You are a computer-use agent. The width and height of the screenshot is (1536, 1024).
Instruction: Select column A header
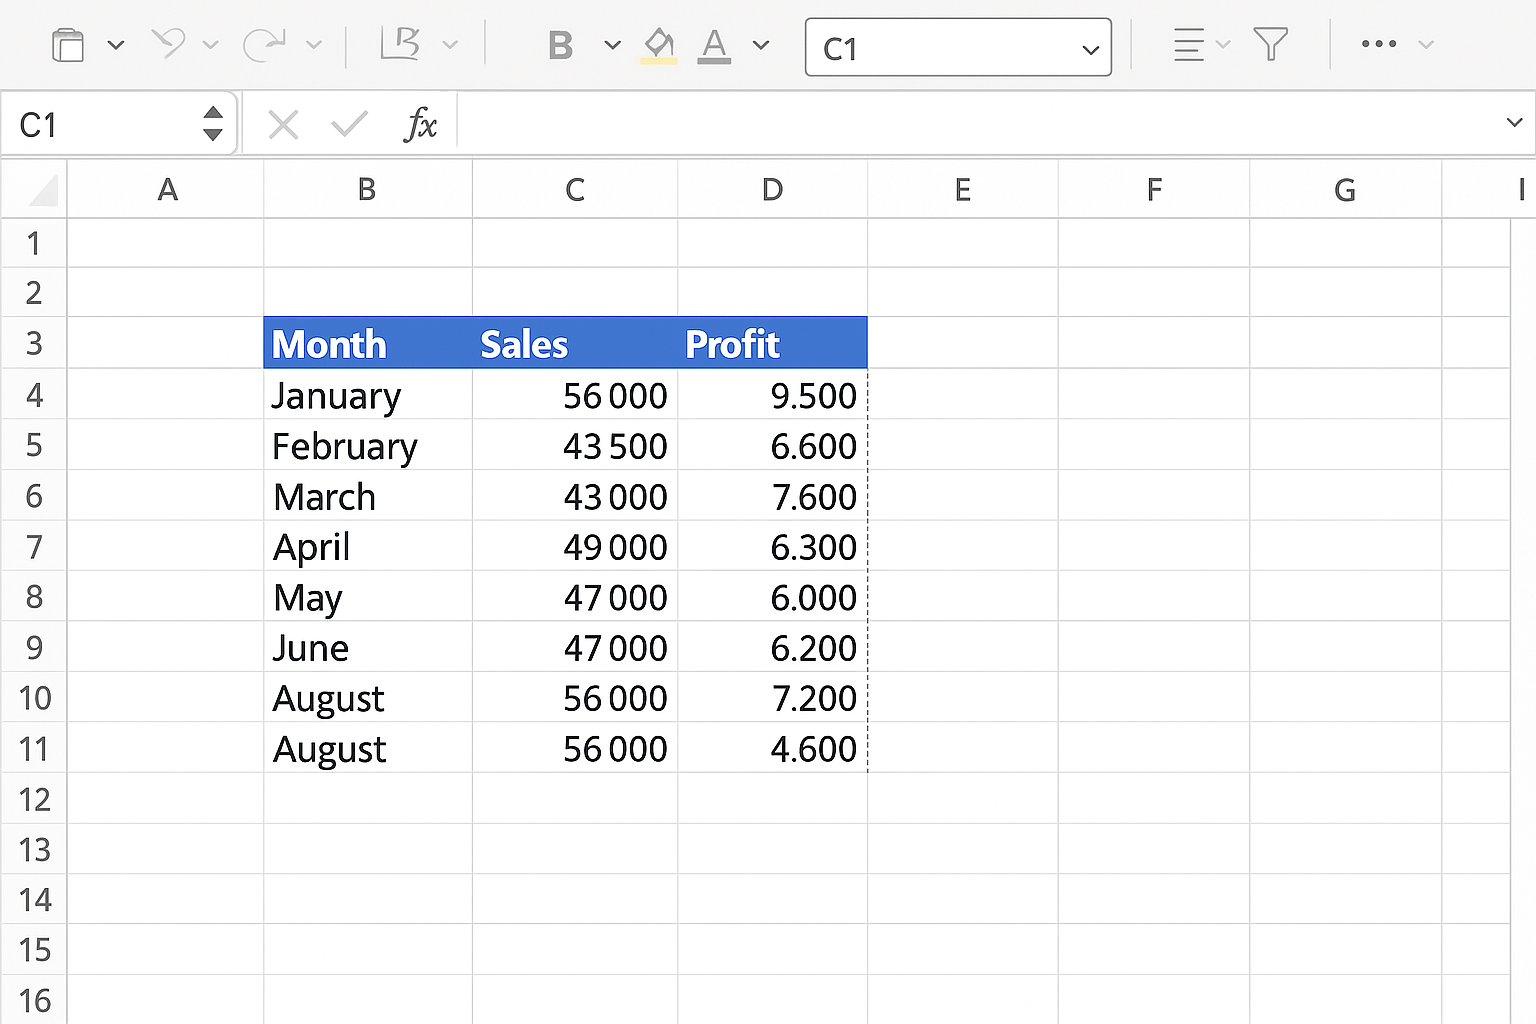[x=166, y=189]
